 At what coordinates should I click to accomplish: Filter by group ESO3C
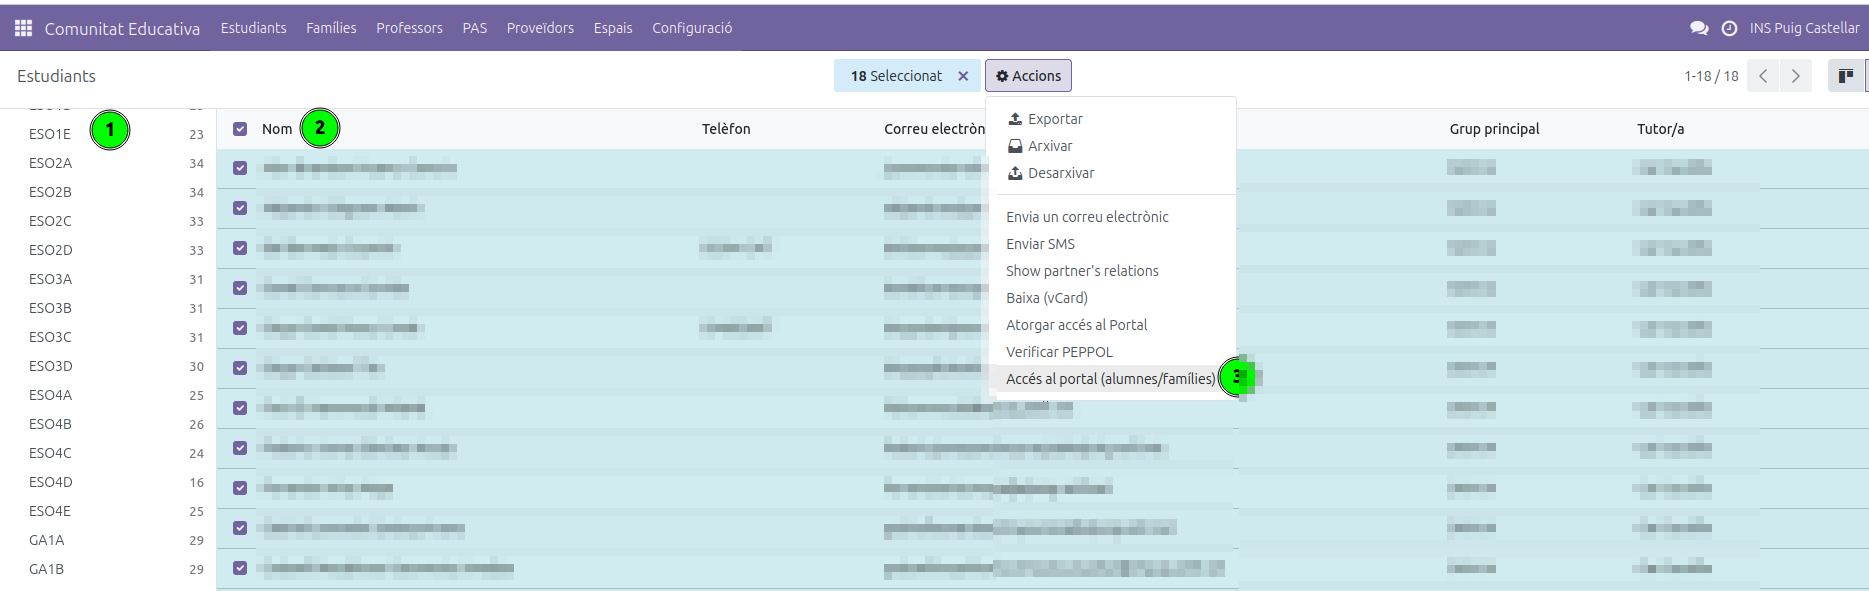[50, 337]
